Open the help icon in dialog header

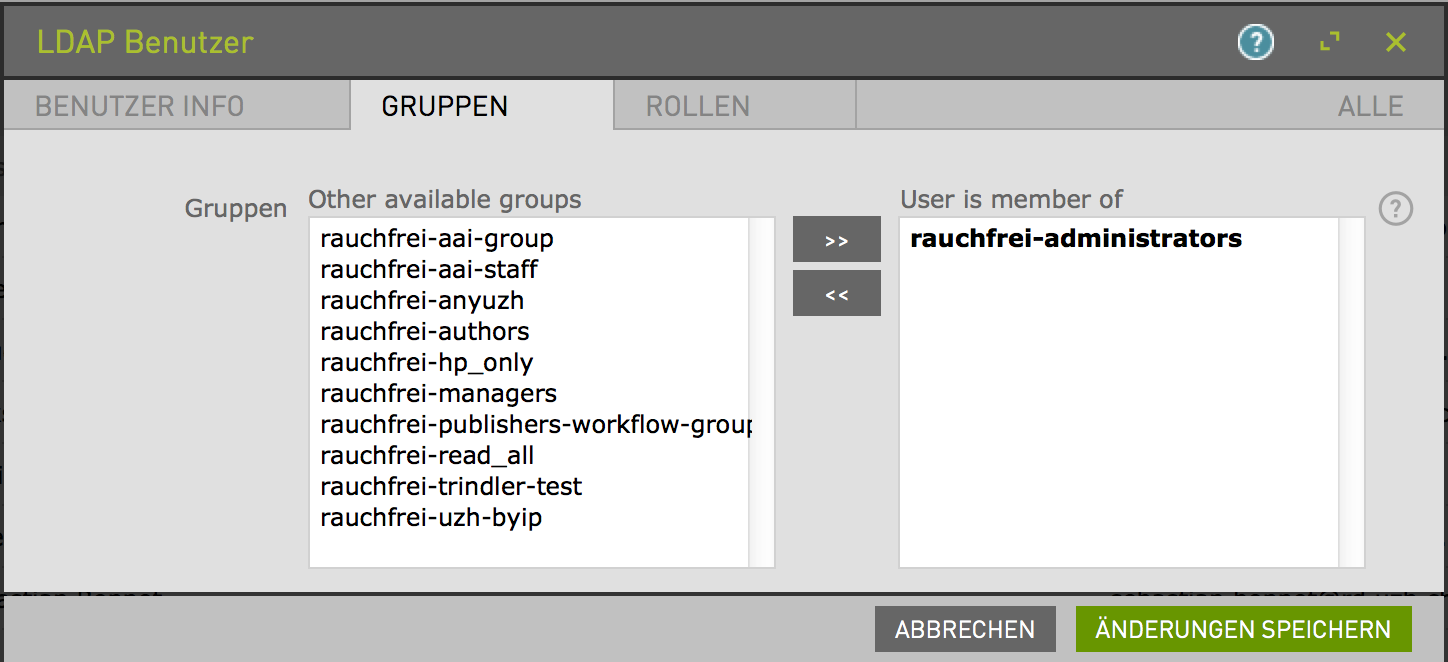[1255, 42]
